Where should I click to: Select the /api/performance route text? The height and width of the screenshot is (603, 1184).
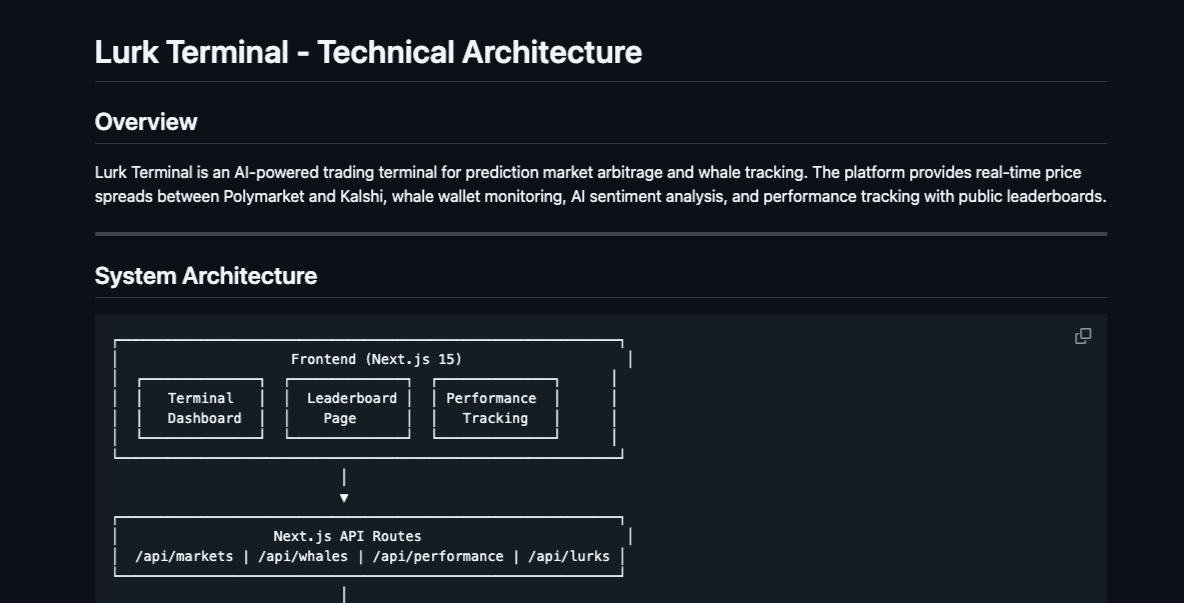point(438,556)
